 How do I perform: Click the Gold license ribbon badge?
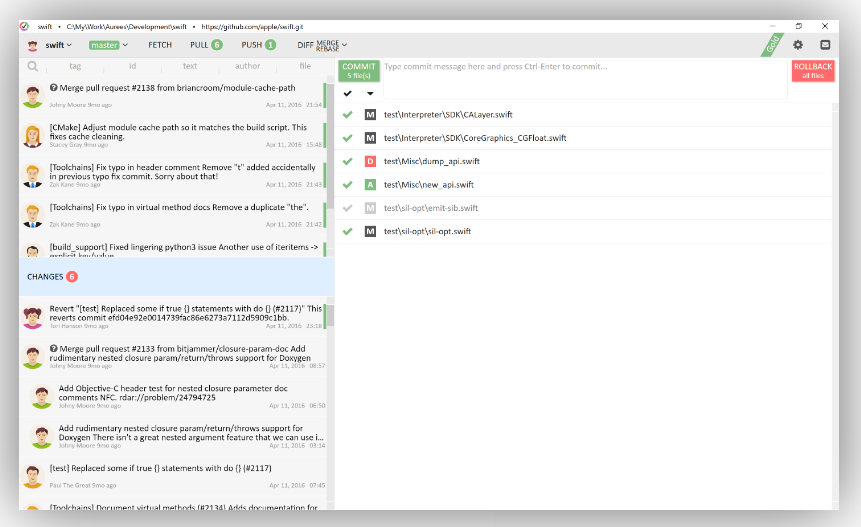769,46
